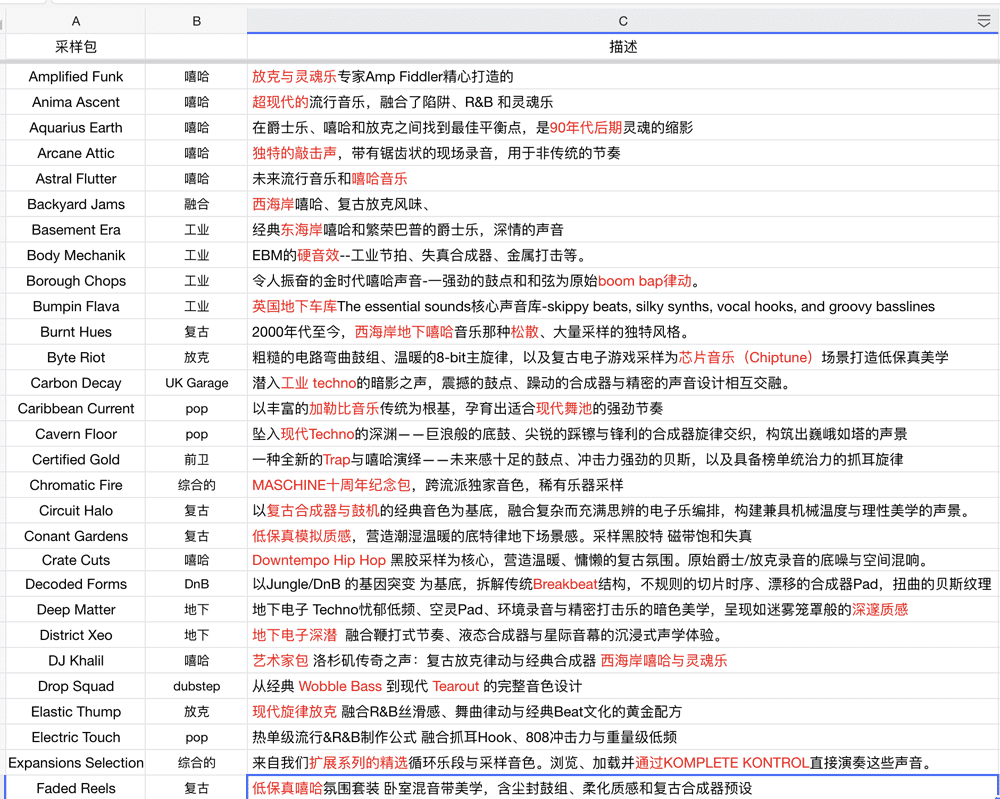Click description mentioning 超现代的流行音乐
The width and height of the screenshot is (1000, 799).
(x=623, y=102)
